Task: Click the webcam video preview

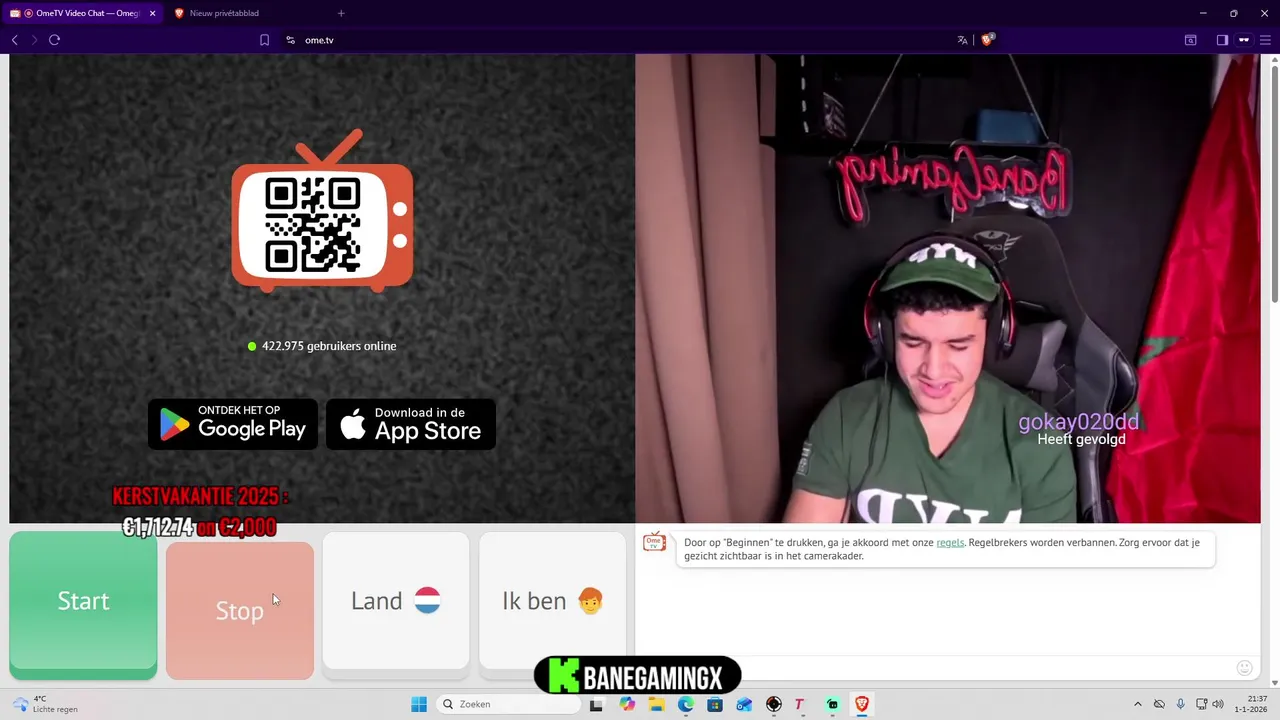Action: click(x=948, y=288)
